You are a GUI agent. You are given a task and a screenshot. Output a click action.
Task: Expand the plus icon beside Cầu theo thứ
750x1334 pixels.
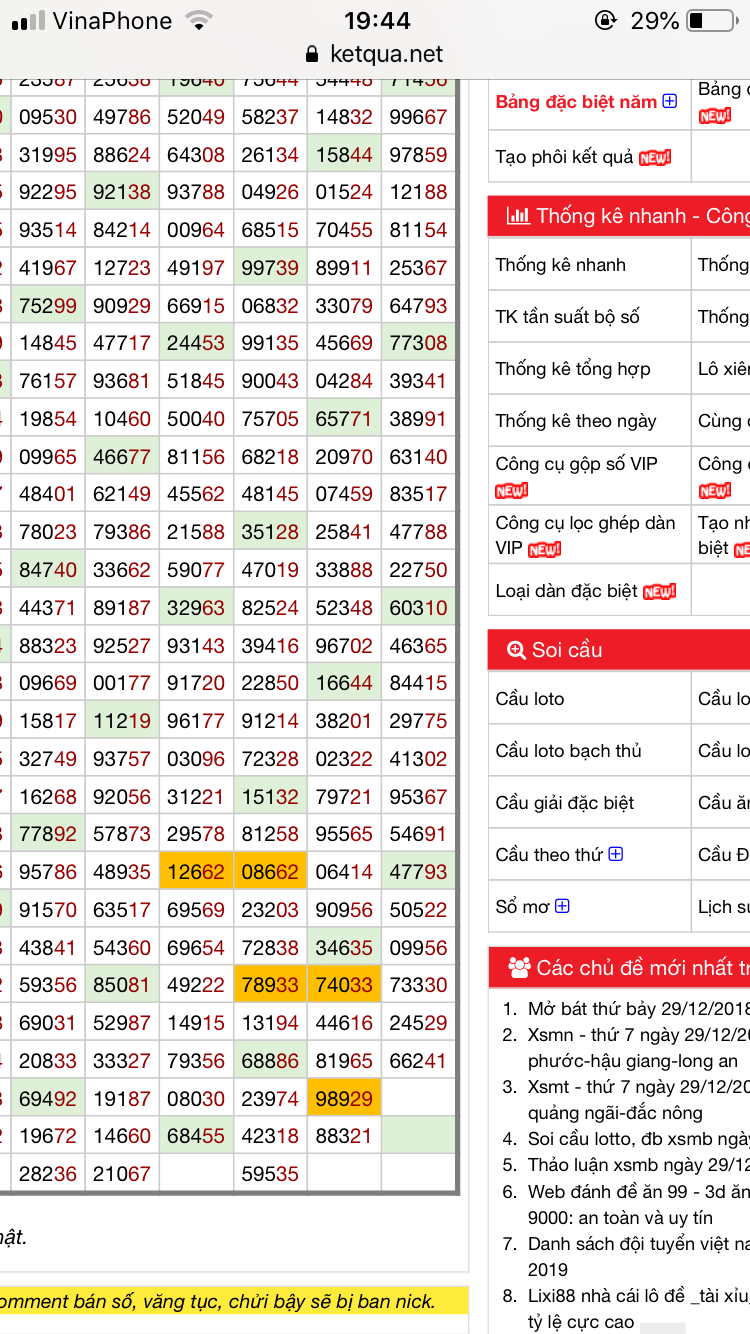point(616,854)
